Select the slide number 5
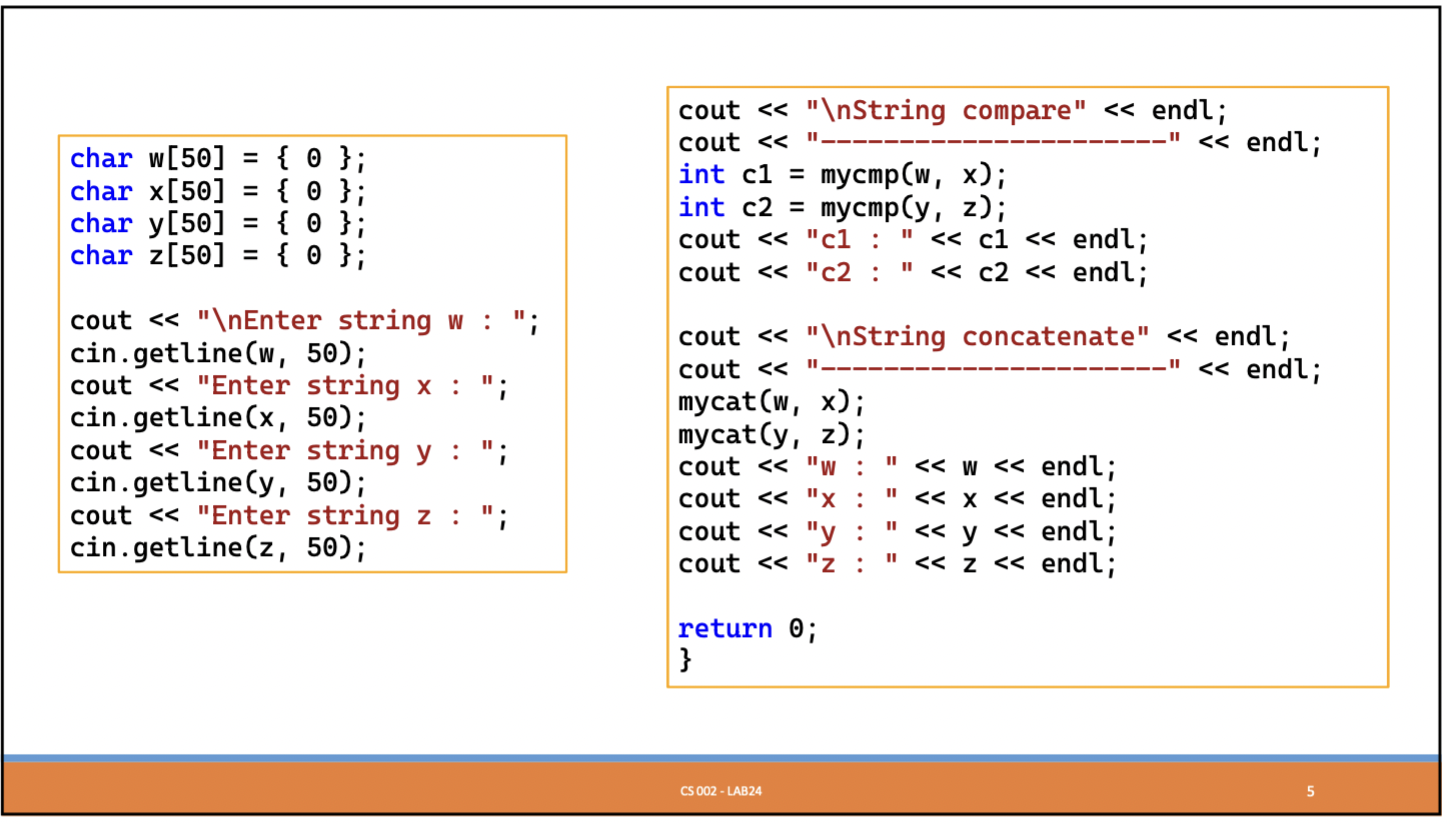Image resolution: width=1450 pixels, height=824 pixels. click(x=1309, y=790)
